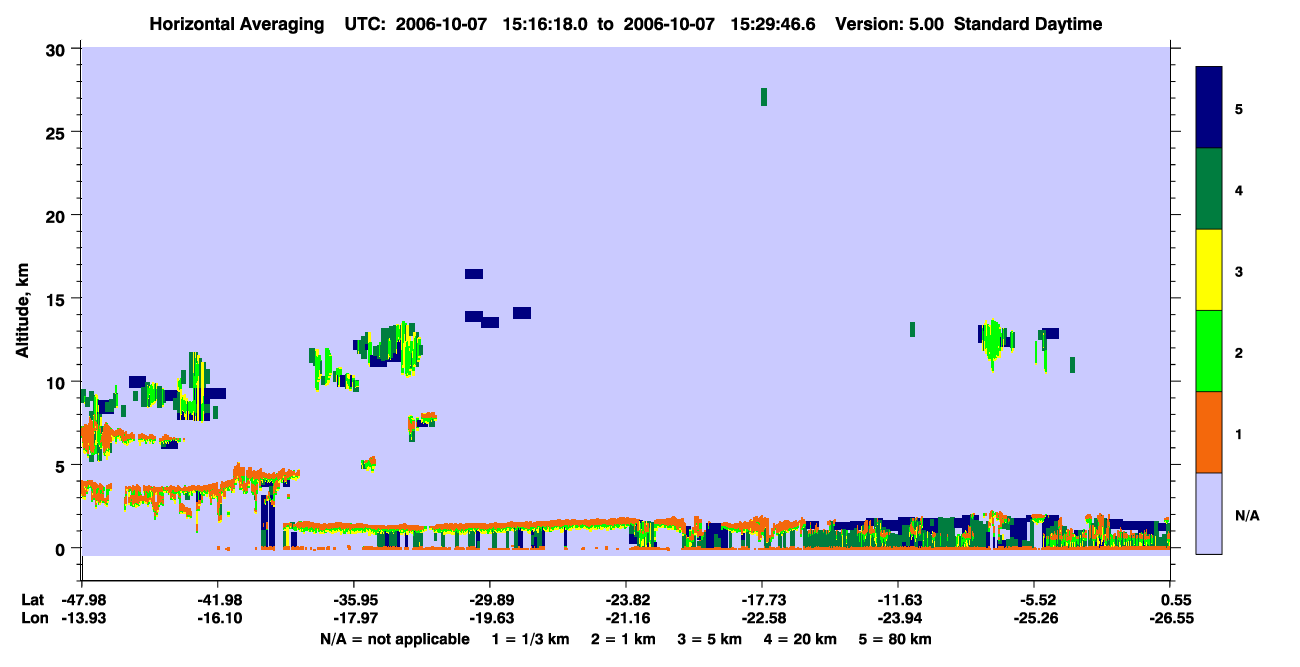Click latitude value -5.52
The width and height of the screenshot is (1300, 667).
click(x=1034, y=600)
